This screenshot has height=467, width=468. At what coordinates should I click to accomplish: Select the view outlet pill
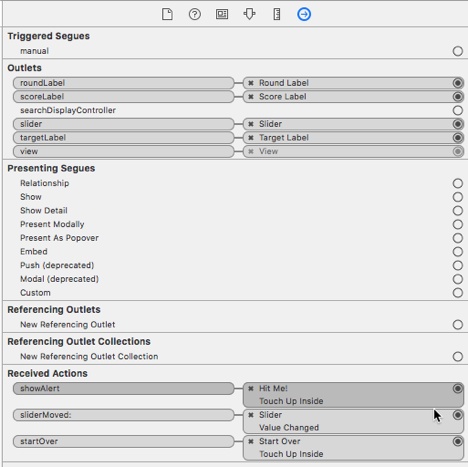tap(124, 151)
